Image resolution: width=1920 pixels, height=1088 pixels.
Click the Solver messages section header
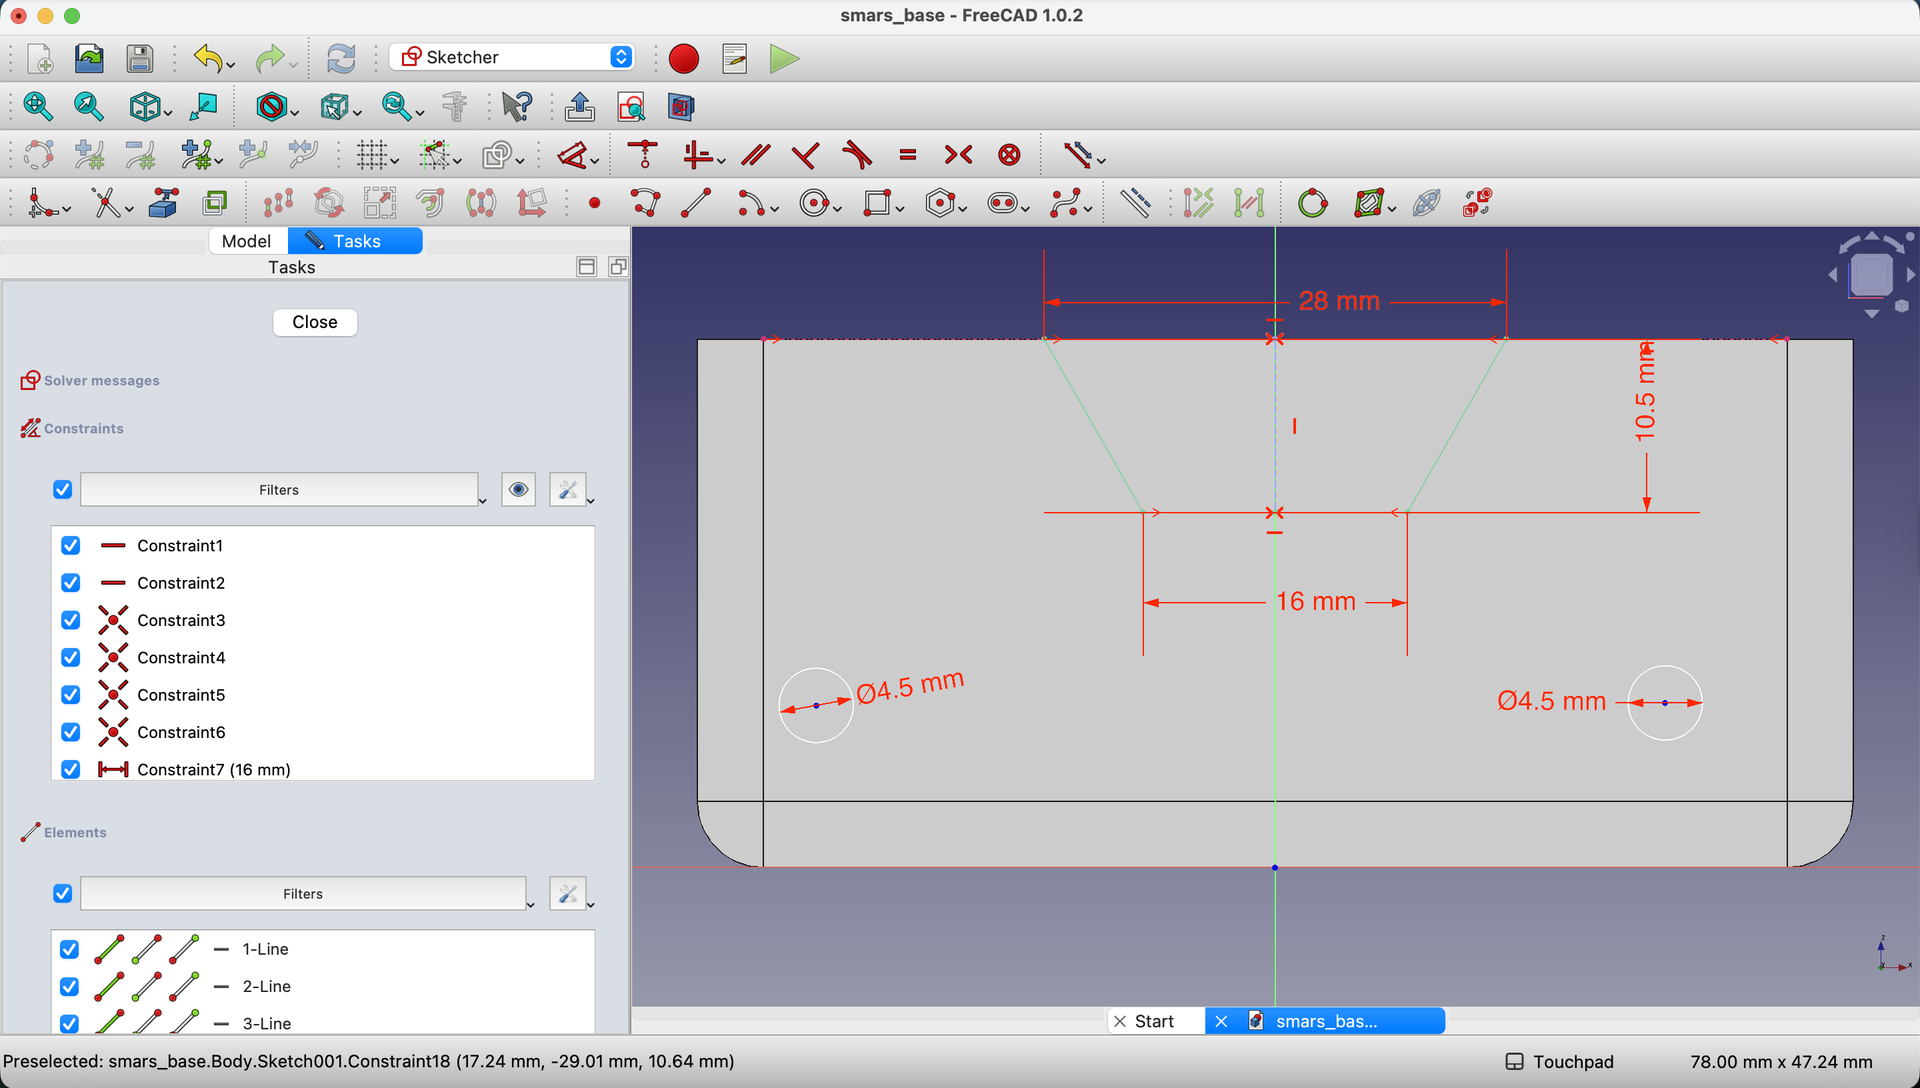coord(101,381)
